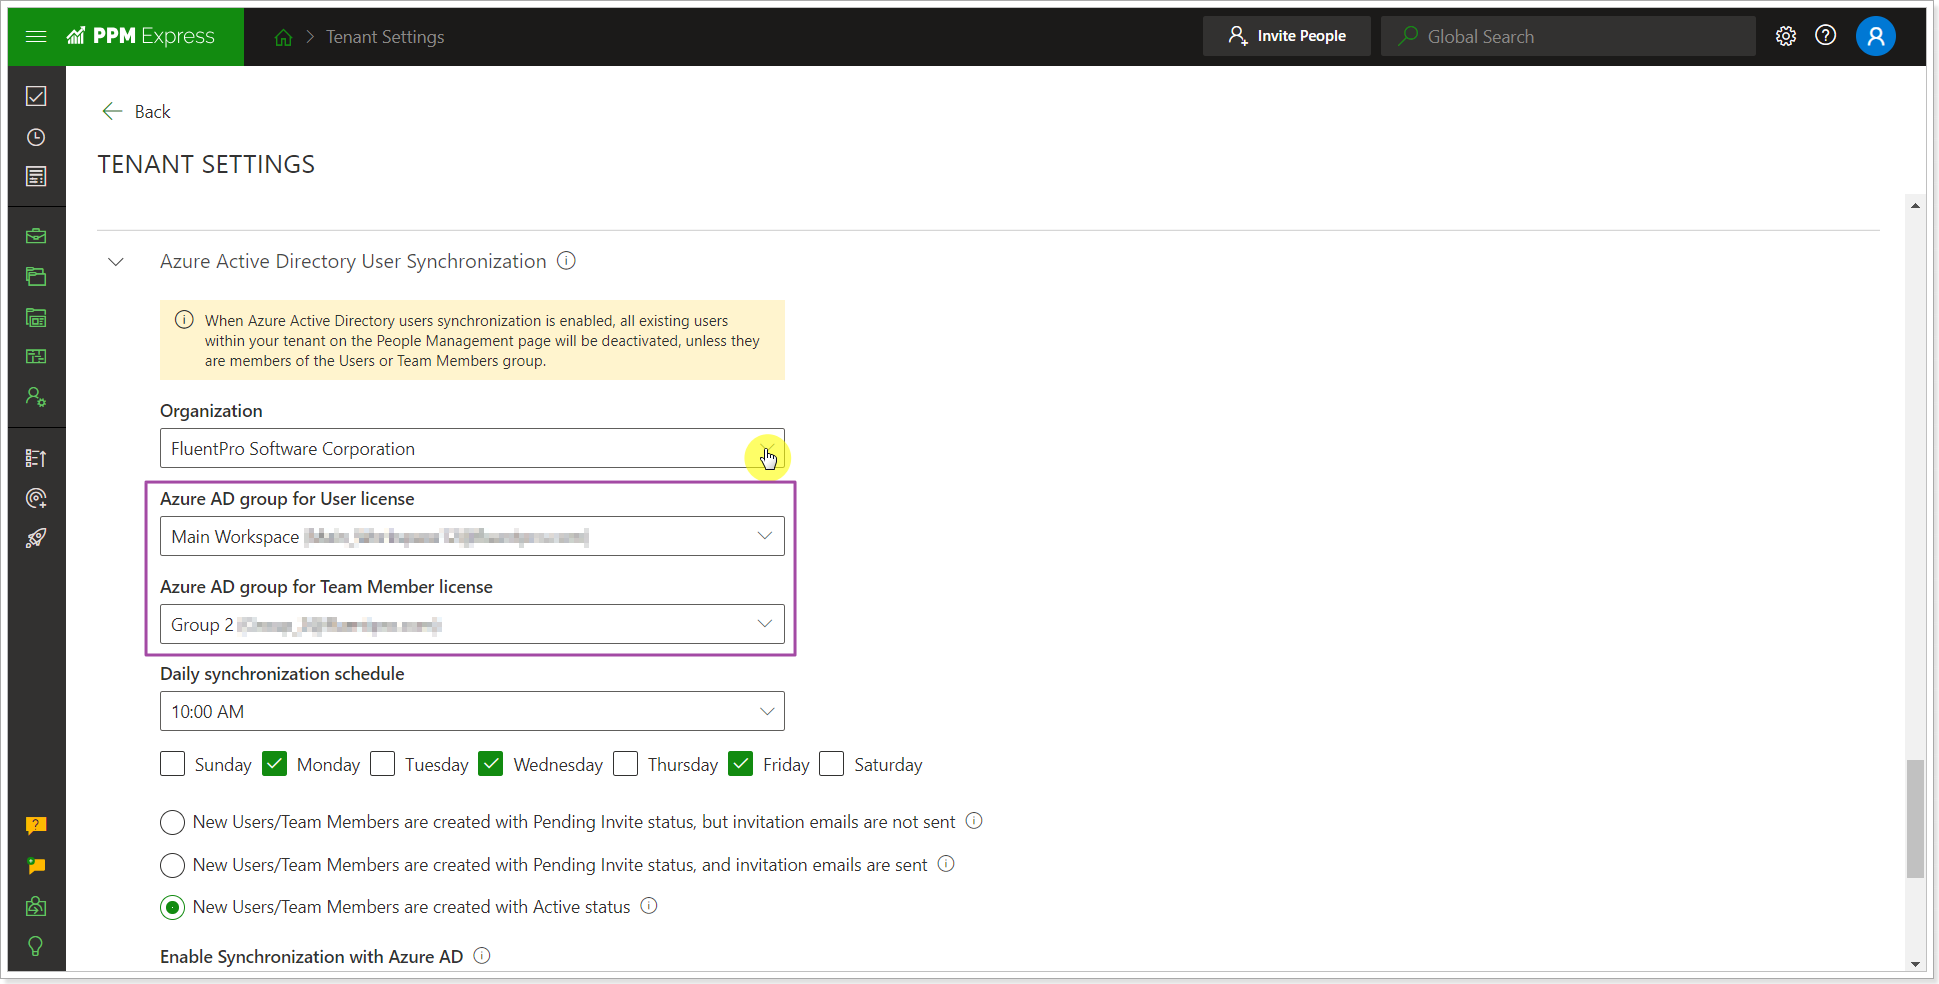Show info for Enable Synchronization with Azure AD
Screen dimensions: 1939x984
(x=482, y=956)
